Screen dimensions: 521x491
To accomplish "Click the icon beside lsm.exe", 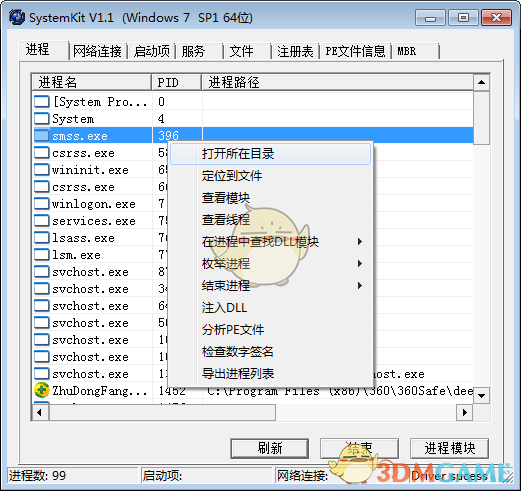I will click(x=42, y=254).
